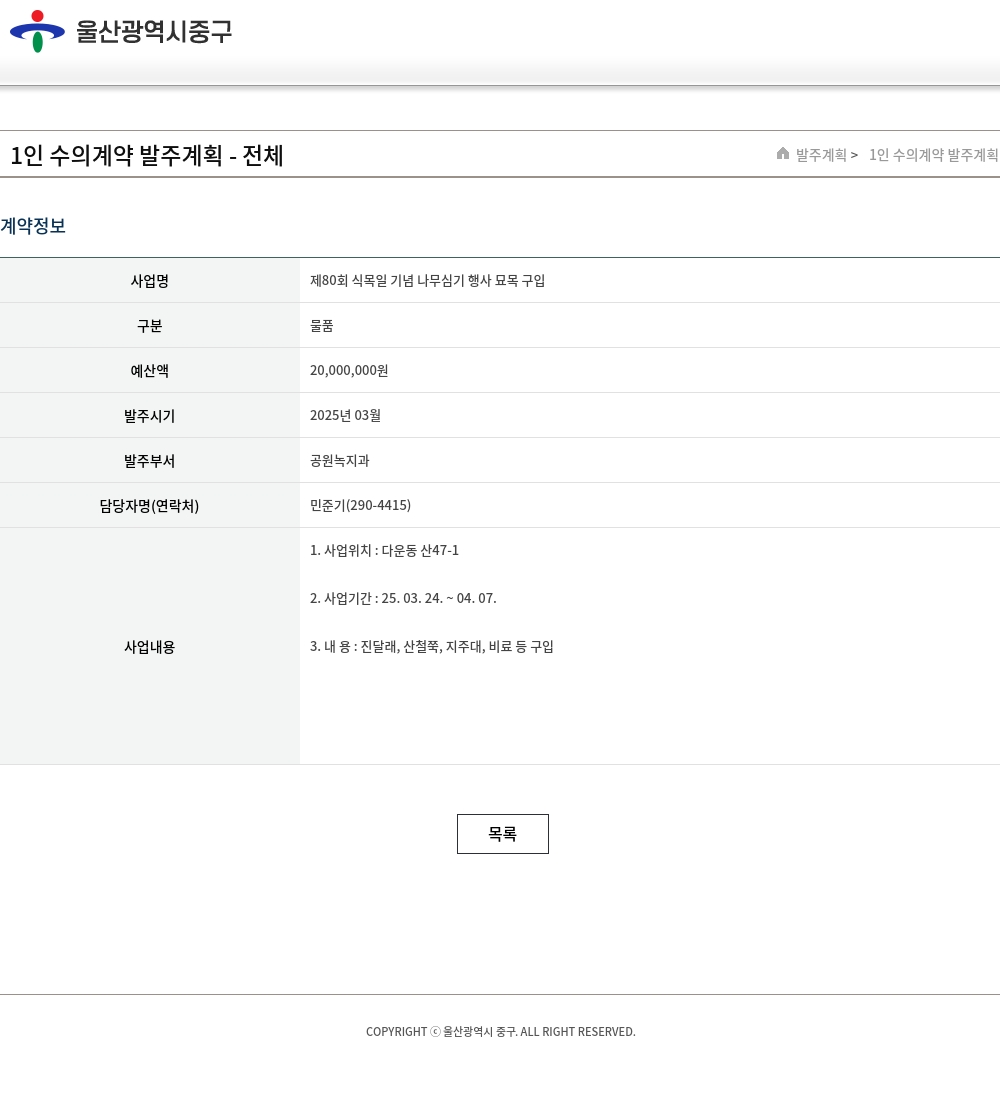1000x1095 pixels.
Task: Click the 사업내용 row label
Action: pyautogui.click(x=149, y=647)
